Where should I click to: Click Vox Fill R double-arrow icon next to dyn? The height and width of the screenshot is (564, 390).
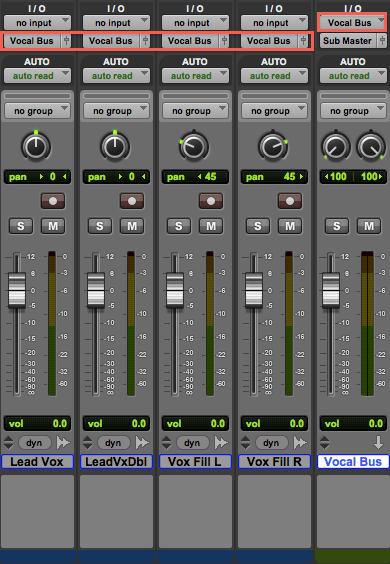[300, 443]
